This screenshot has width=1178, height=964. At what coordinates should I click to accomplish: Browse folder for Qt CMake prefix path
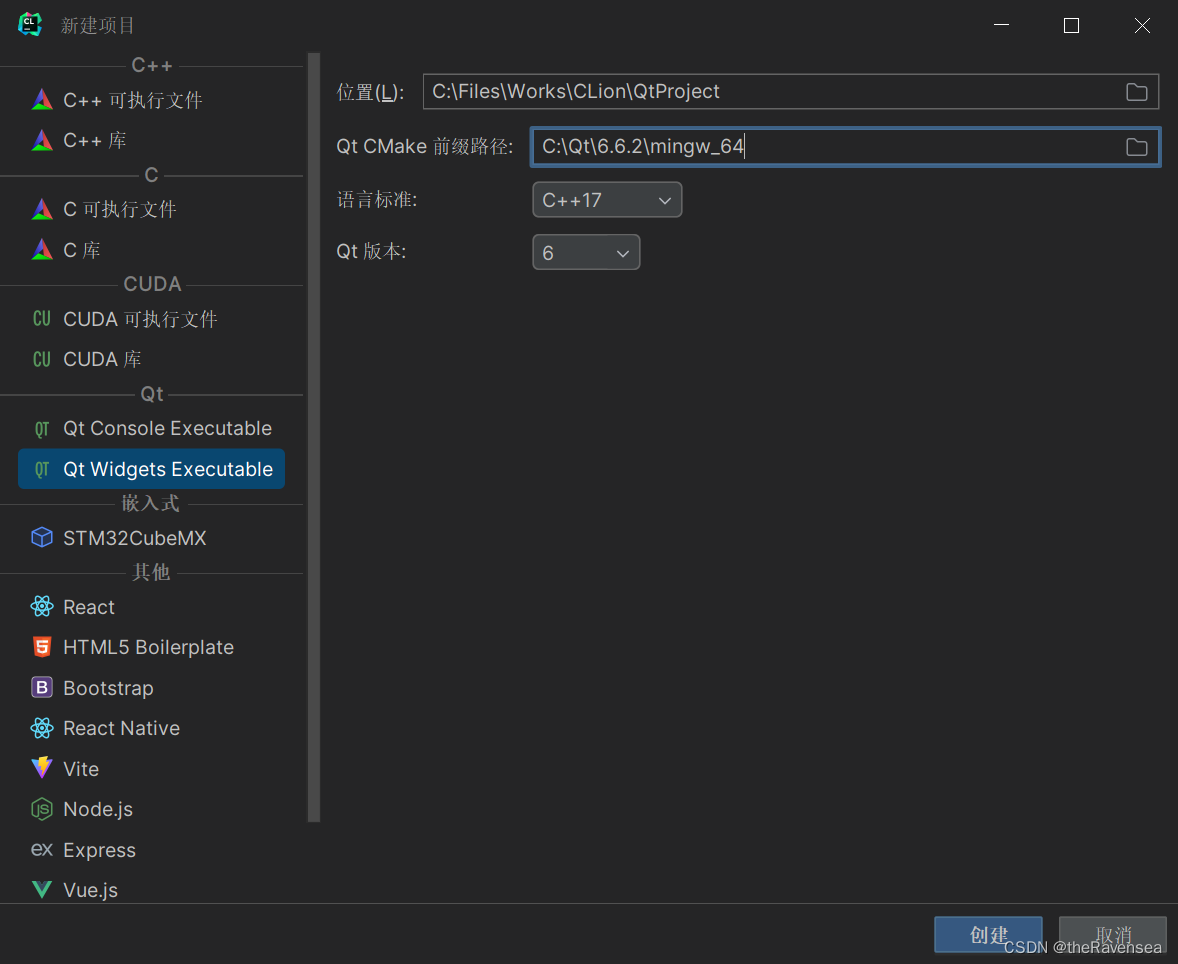pyautogui.click(x=1137, y=147)
